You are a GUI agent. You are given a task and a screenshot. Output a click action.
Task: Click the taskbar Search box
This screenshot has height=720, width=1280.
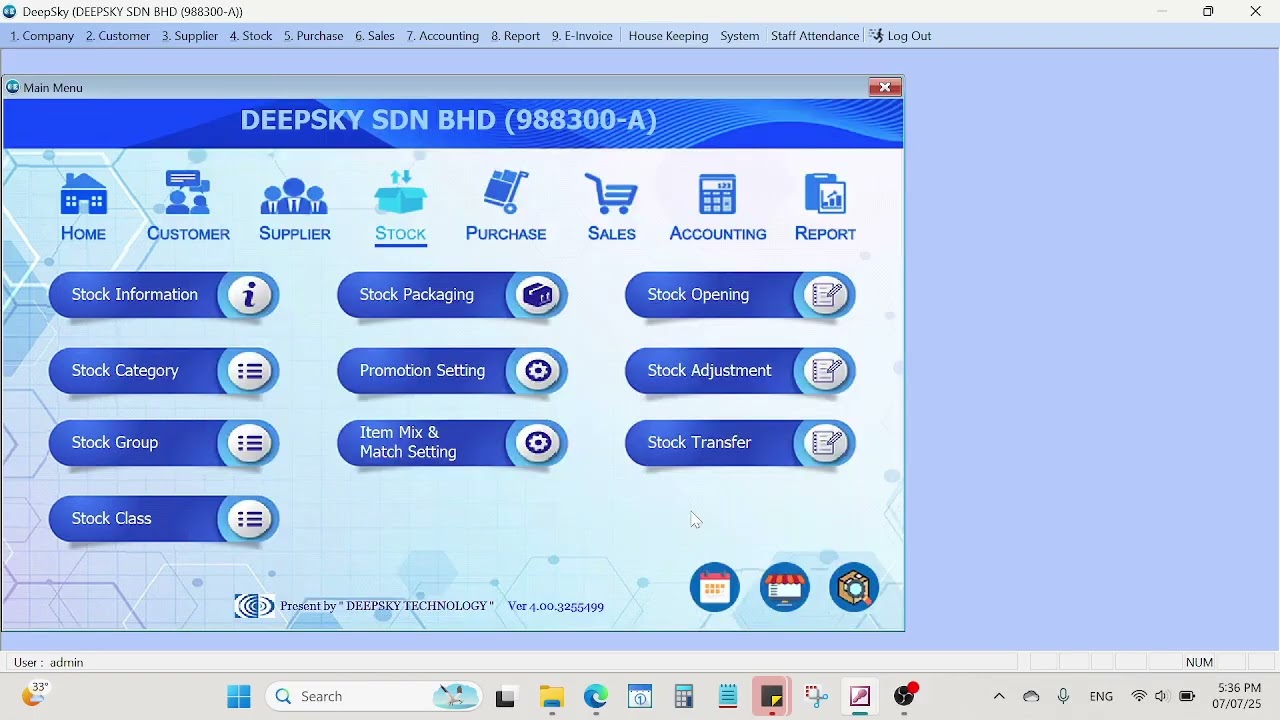374,697
